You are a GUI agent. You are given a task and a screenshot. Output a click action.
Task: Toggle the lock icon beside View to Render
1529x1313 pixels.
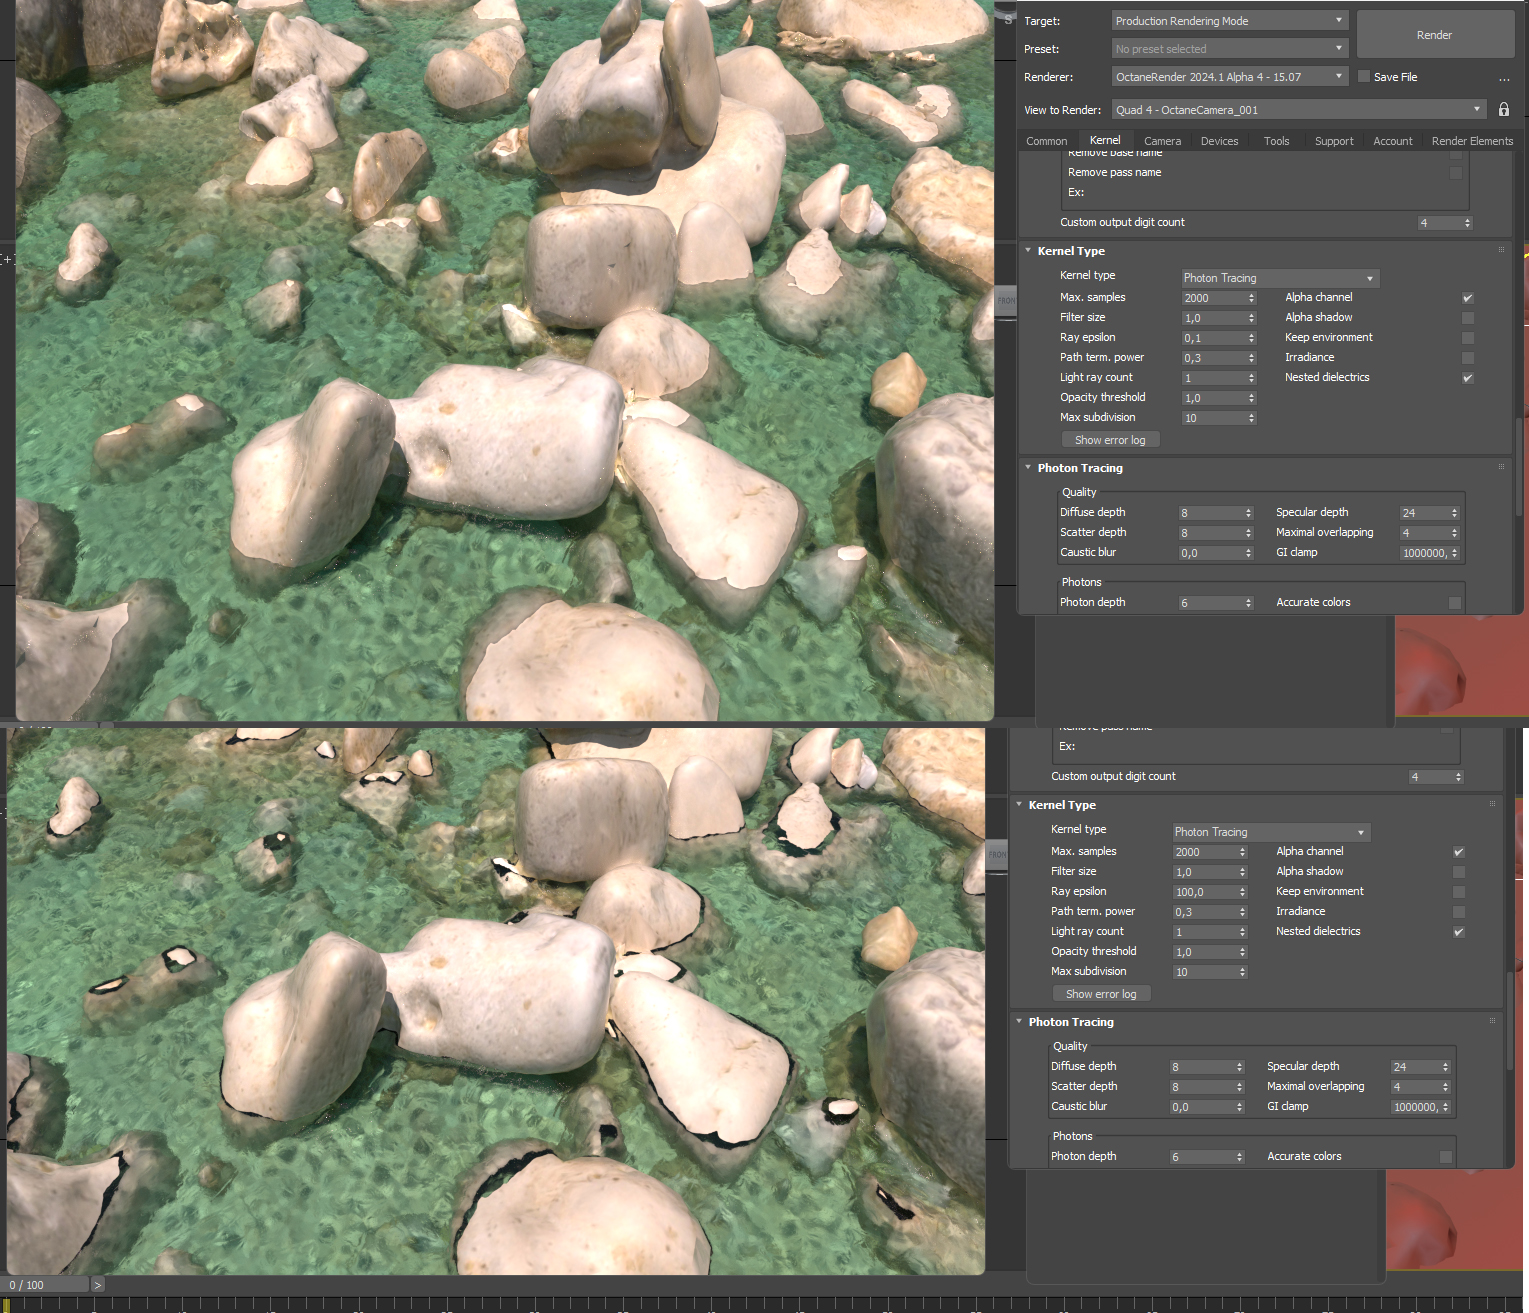[x=1503, y=110]
